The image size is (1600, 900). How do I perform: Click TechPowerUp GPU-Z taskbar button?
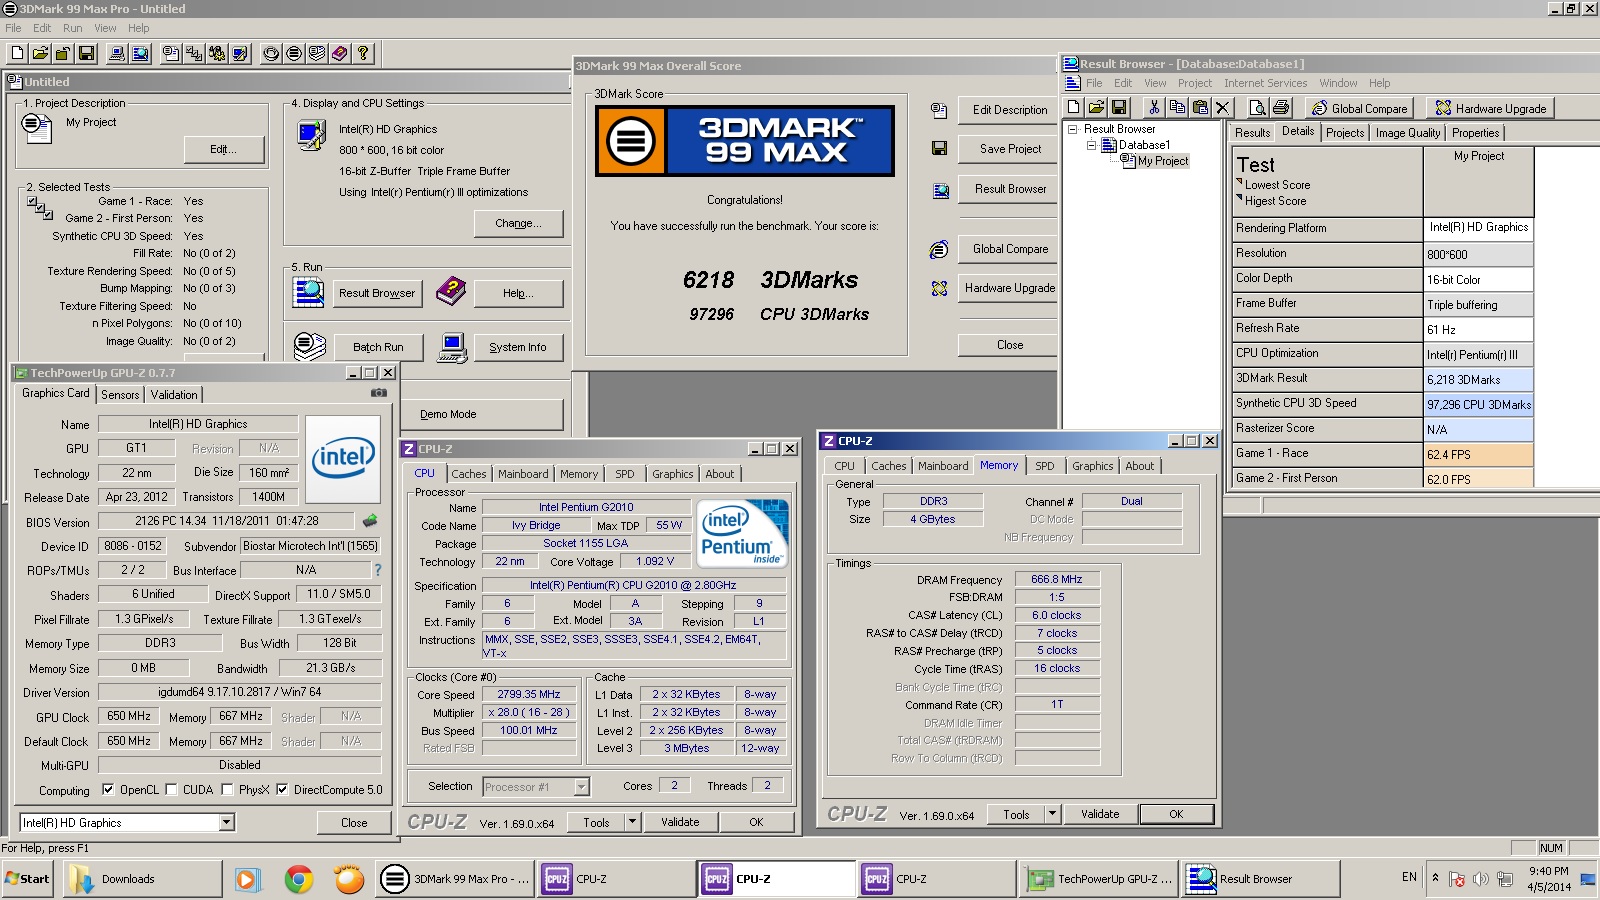[x=1100, y=879]
